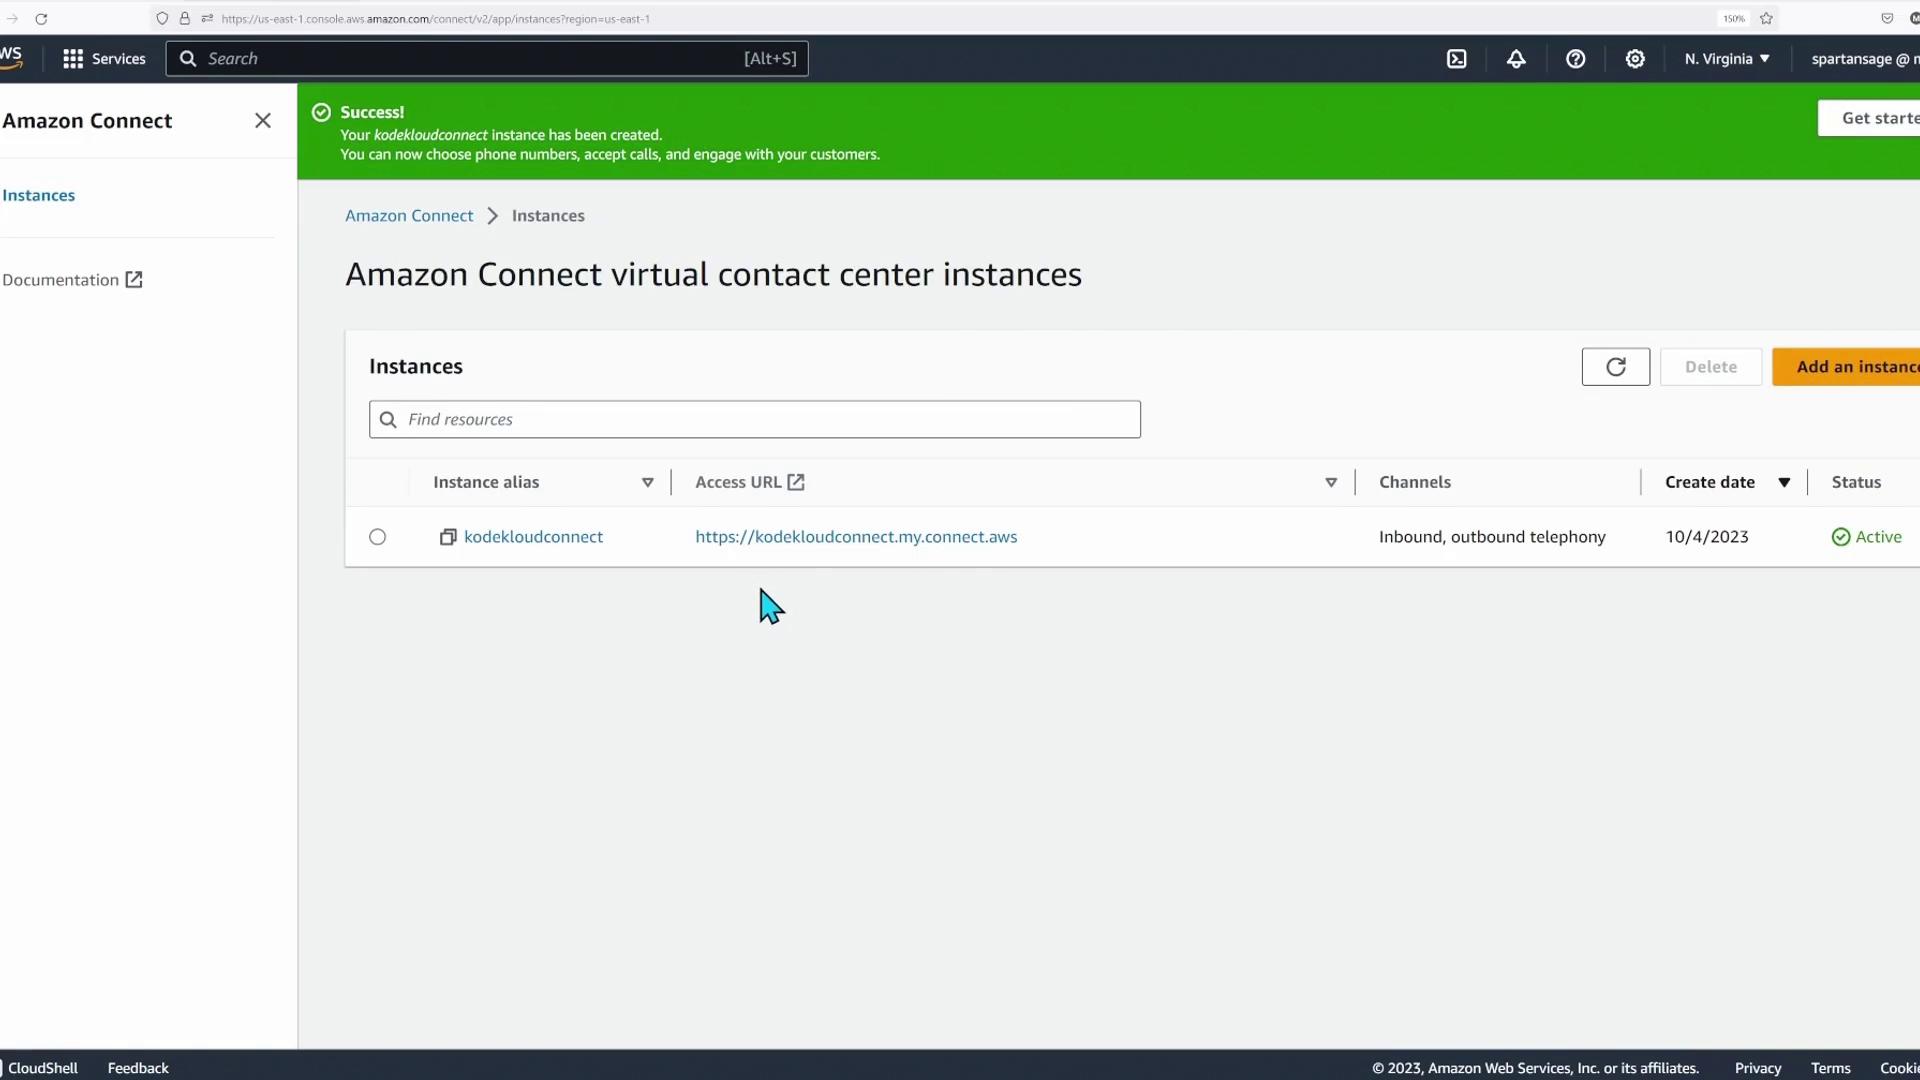This screenshot has width=1920, height=1080.
Task: Reload the browser page
Action: click(41, 18)
